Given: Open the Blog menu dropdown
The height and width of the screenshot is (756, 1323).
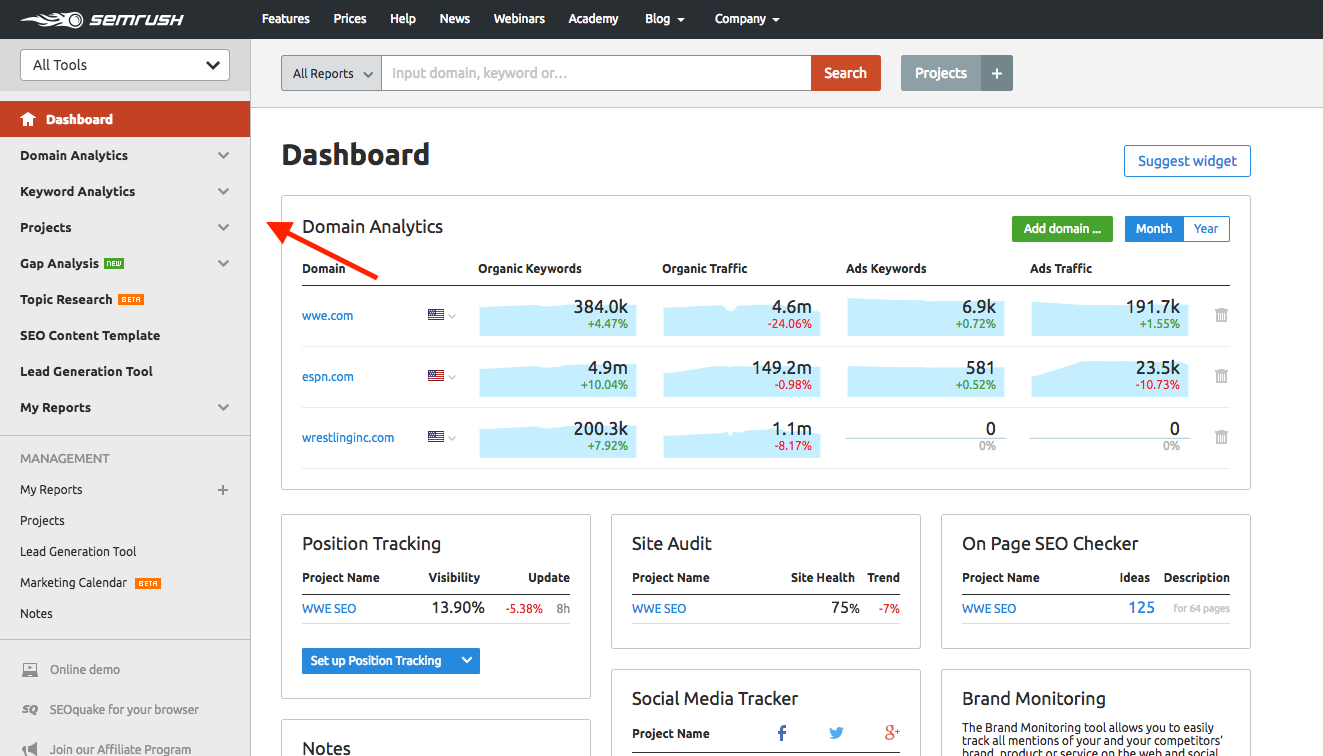Looking at the screenshot, I should click(665, 19).
